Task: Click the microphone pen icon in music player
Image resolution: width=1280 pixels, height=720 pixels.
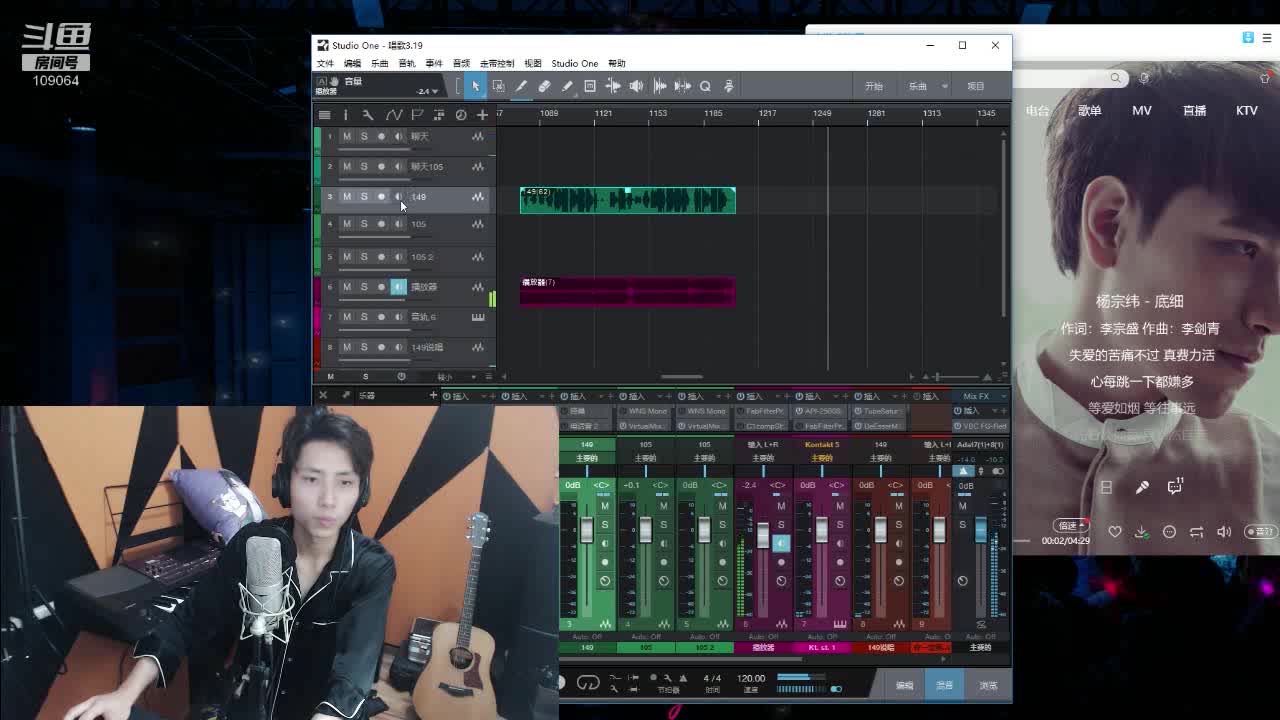Action: pos(1142,487)
